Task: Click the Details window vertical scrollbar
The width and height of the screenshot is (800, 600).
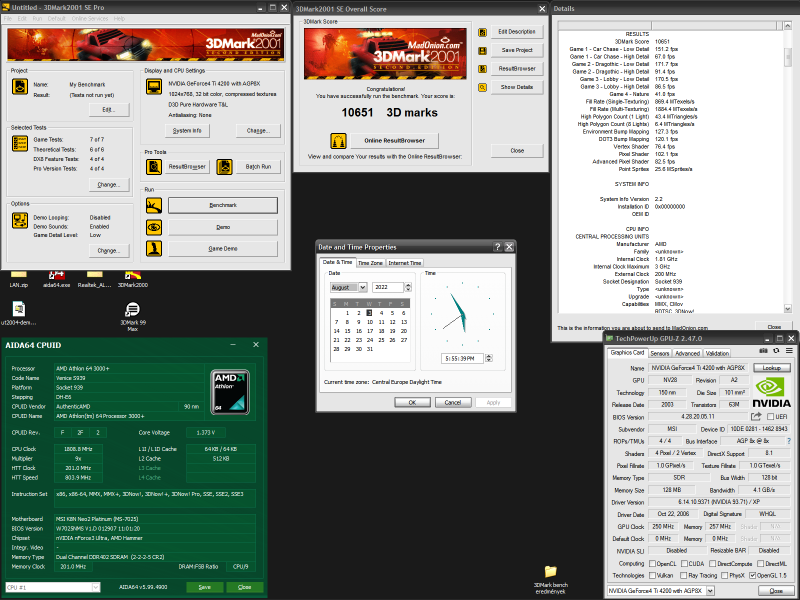Action: (787, 167)
